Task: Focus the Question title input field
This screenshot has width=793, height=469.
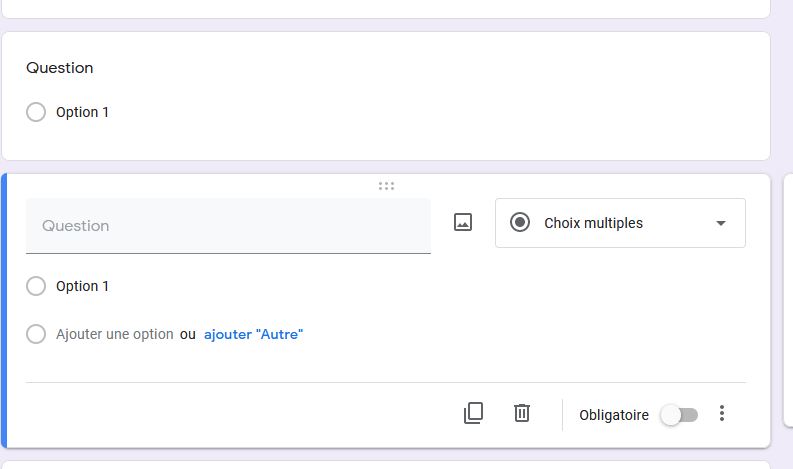Action: [x=228, y=226]
